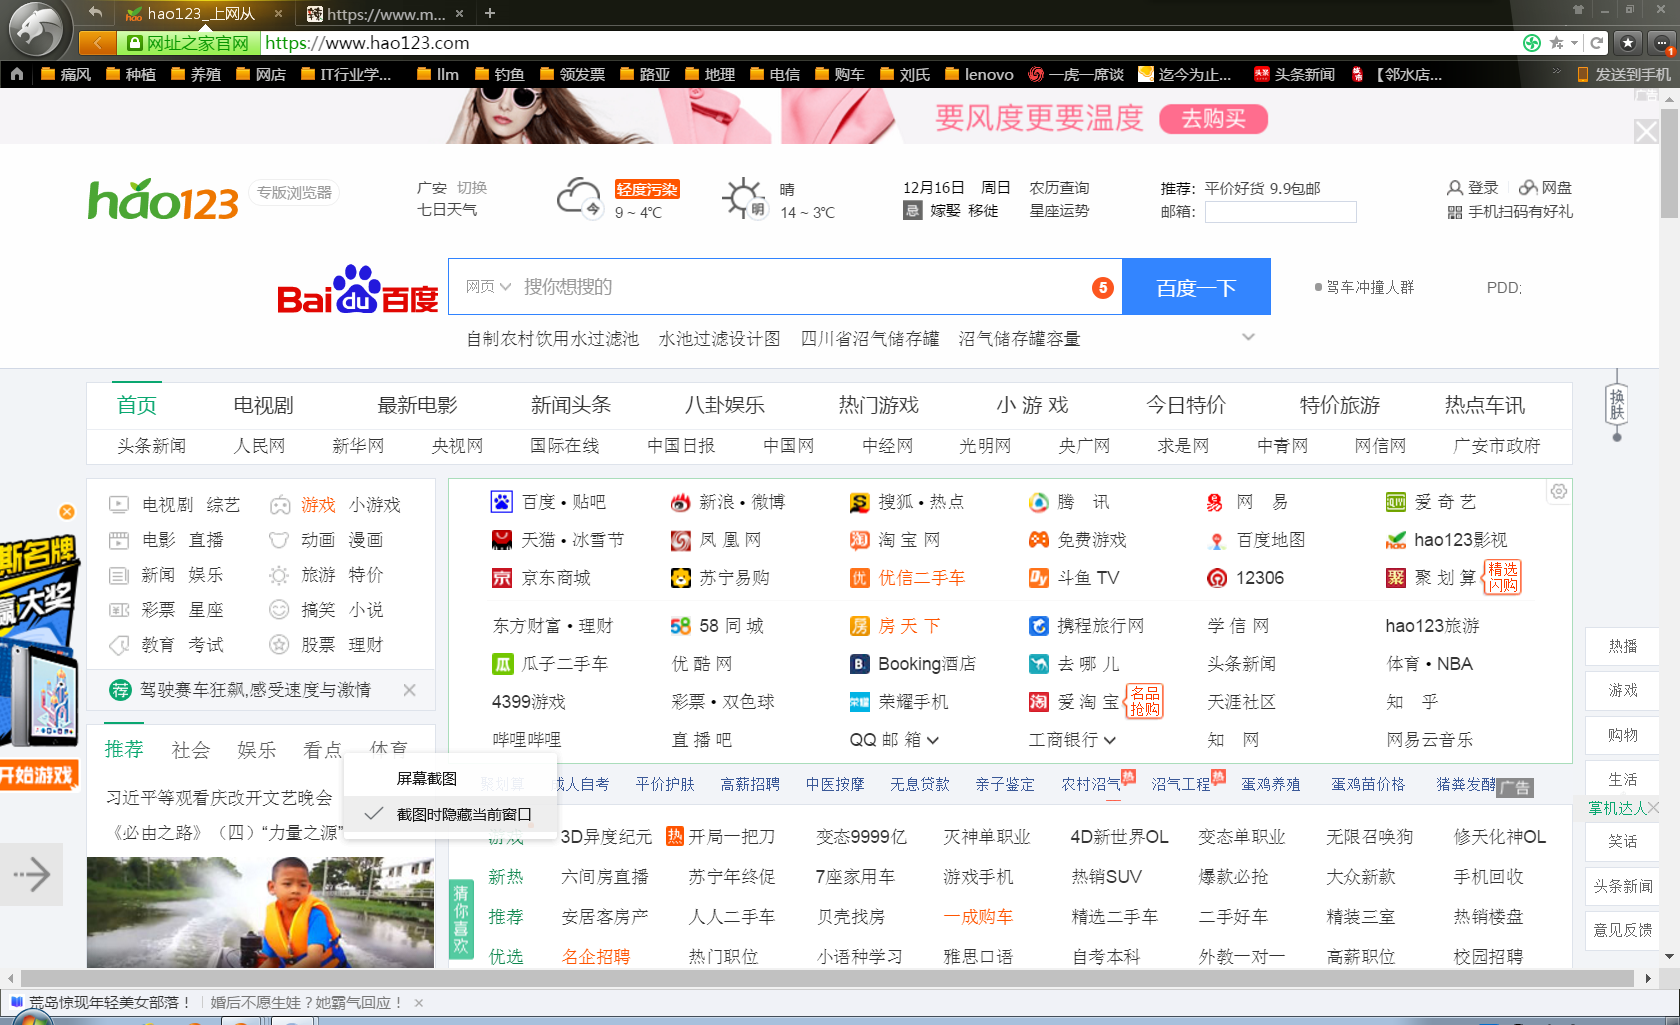Open the address bar star dropdown arrow
Image resolution: width=1680 pixels, height=1025 pixels.
click(1574, 43)
